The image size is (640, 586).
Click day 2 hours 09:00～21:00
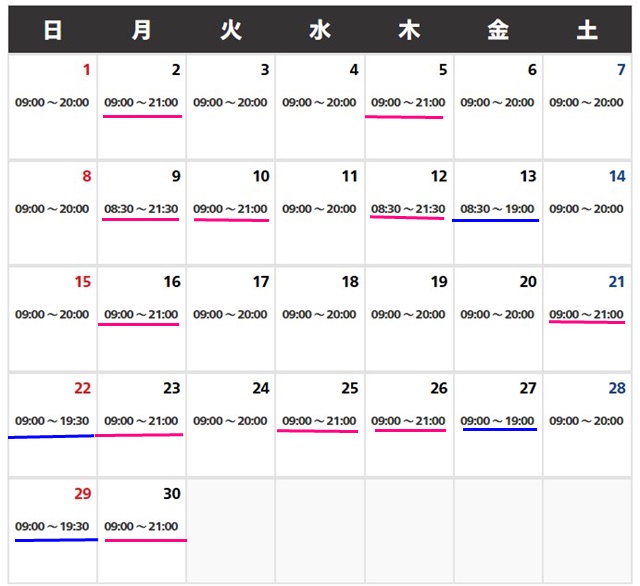[142, 103]
